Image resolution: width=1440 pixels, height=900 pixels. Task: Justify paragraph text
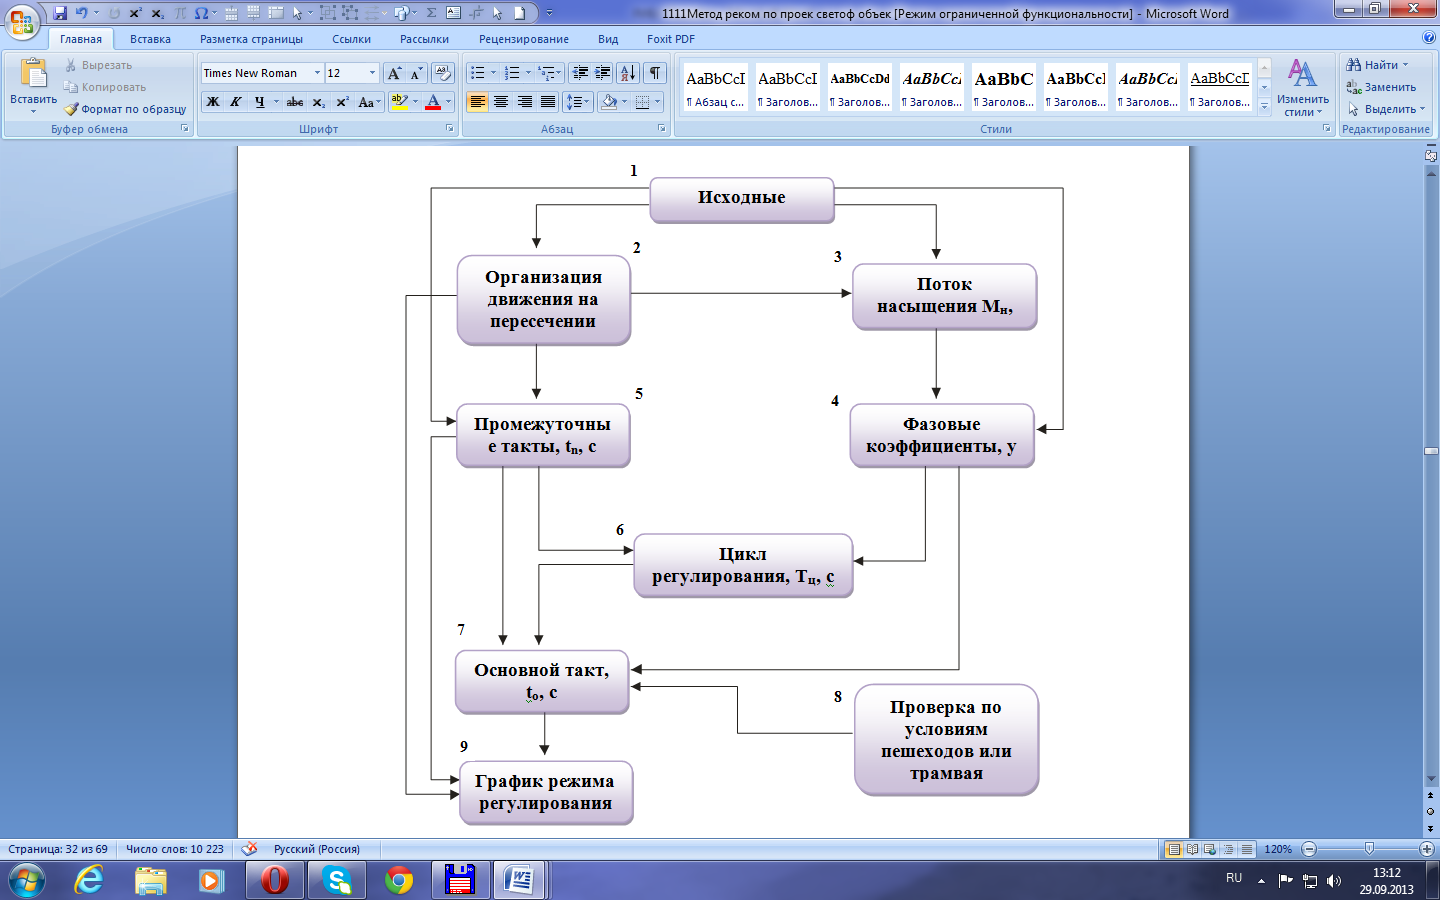point(547,102)
